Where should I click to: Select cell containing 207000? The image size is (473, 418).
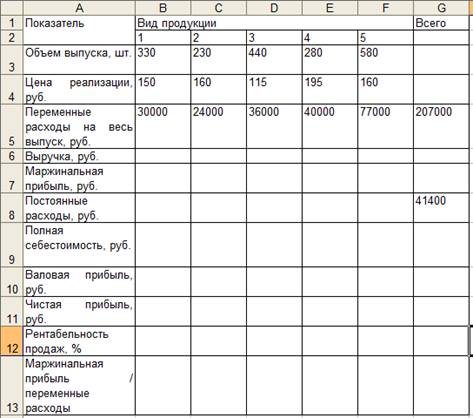(x=441, y=126)
